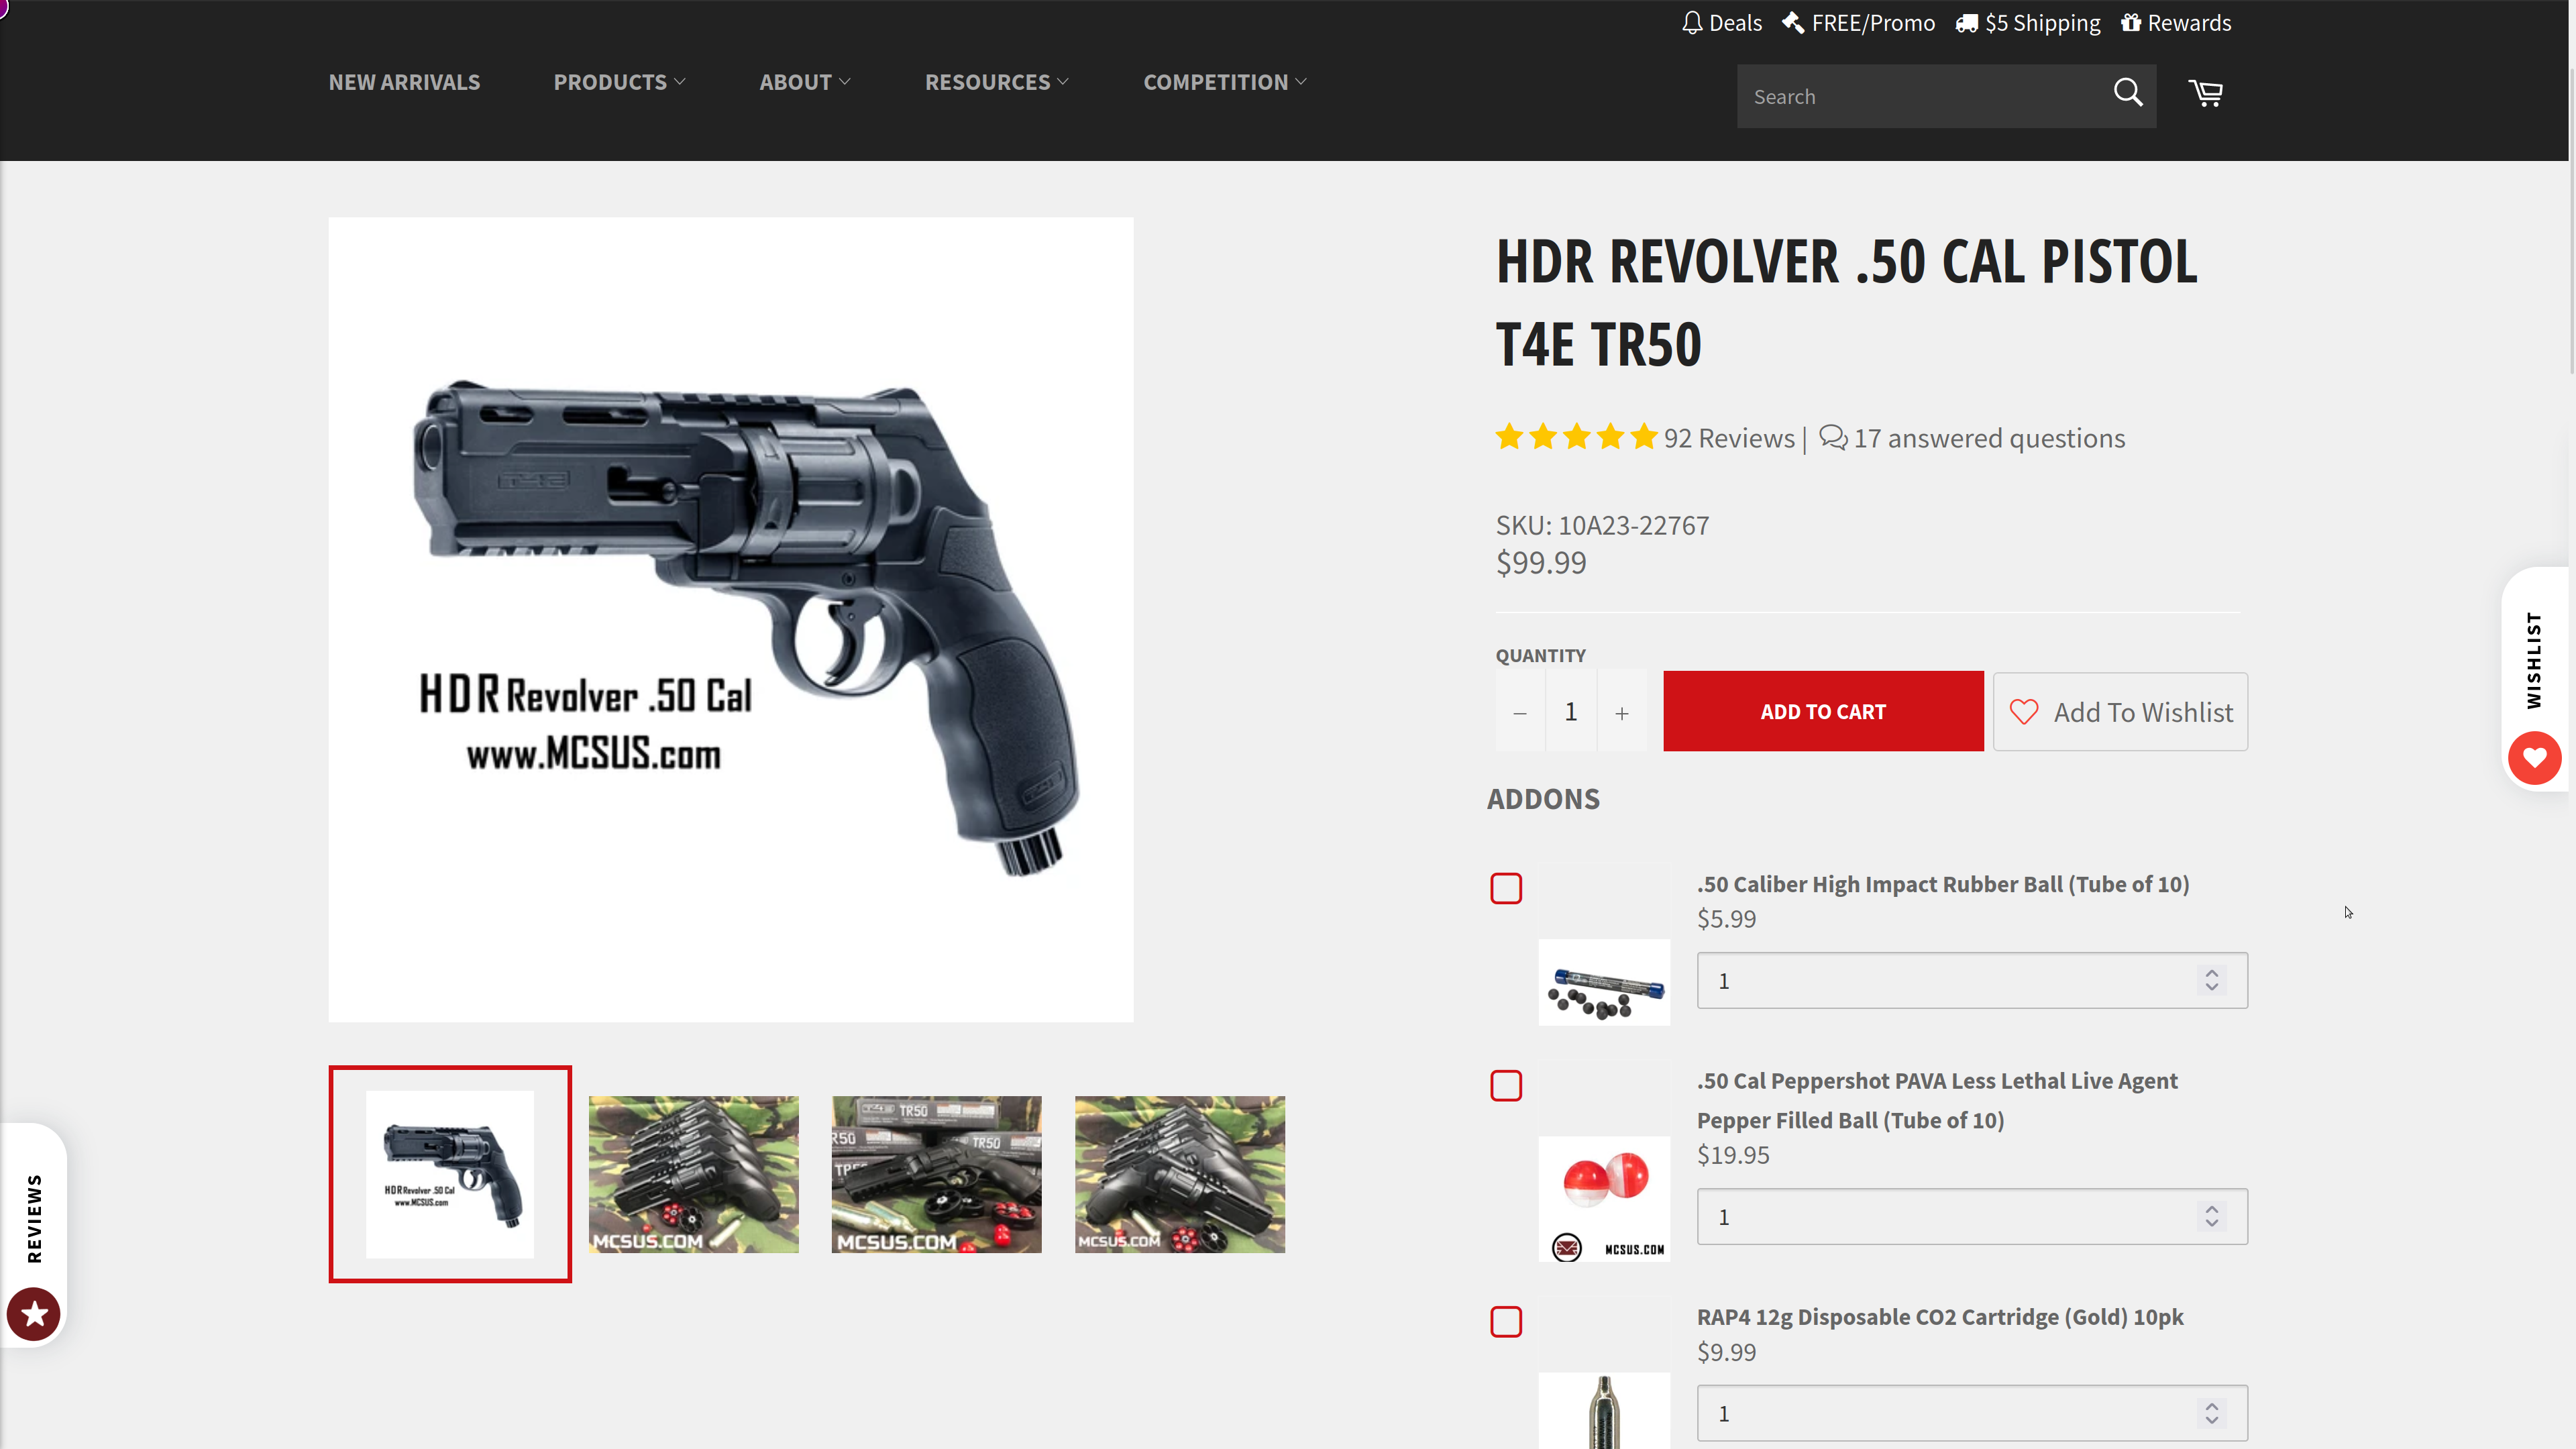2576x1449 pixels.
Task: Check the Peppershot PAVA addon checkbox
Action: (1506, 1085)
